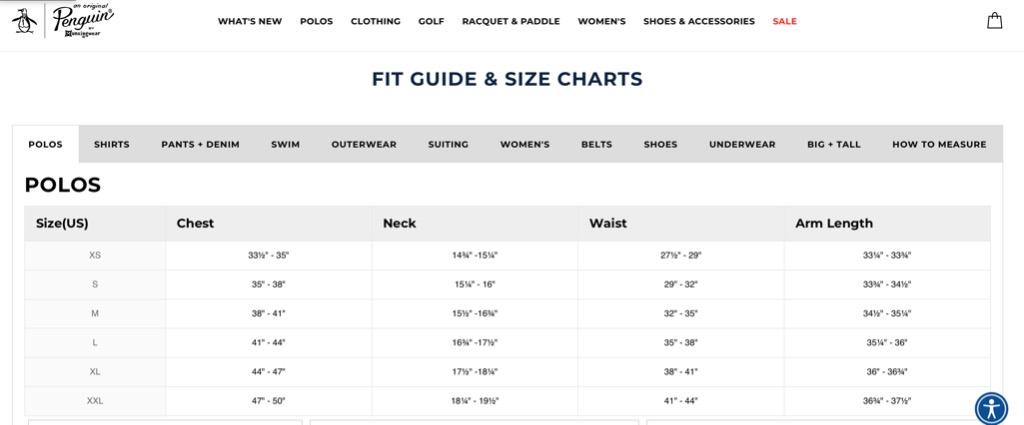Visit the red Sale link
The height and width of the screenshot is (425, 1024).
[x=784, y=22]
